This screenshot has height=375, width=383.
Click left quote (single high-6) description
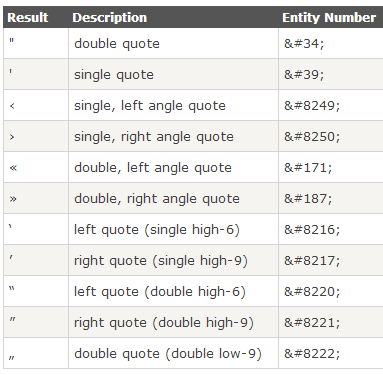pos(157,230)
